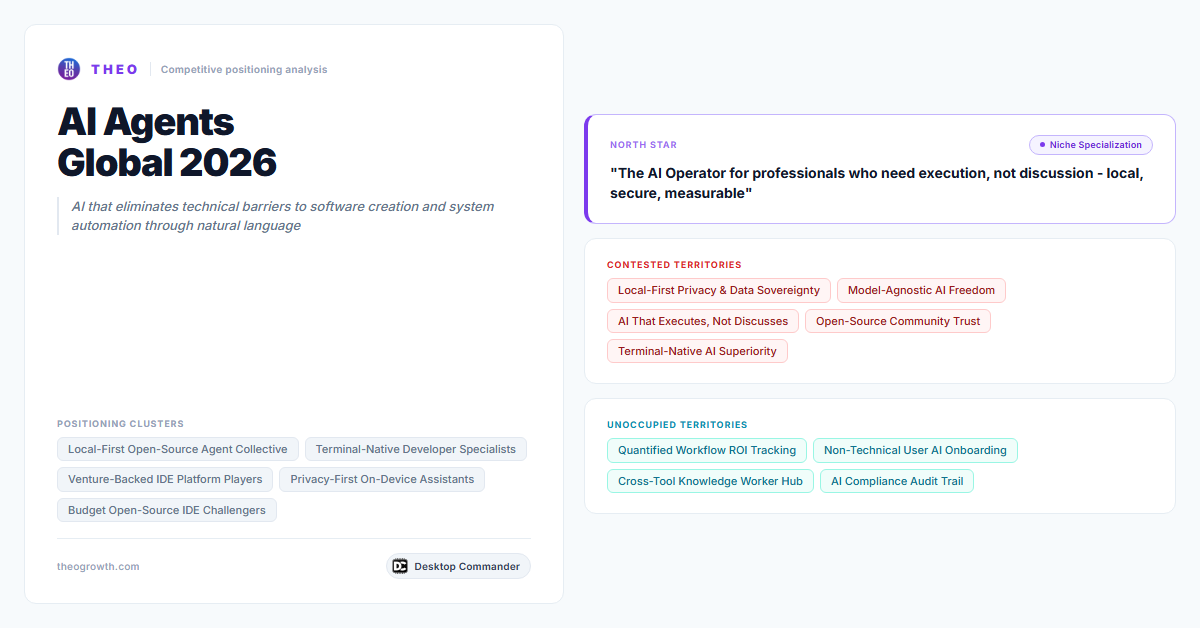This screenshot has width=1200, height=628.
Task: Click the 'Niche Specialization' badge
Action: [x=1091, y=145]
